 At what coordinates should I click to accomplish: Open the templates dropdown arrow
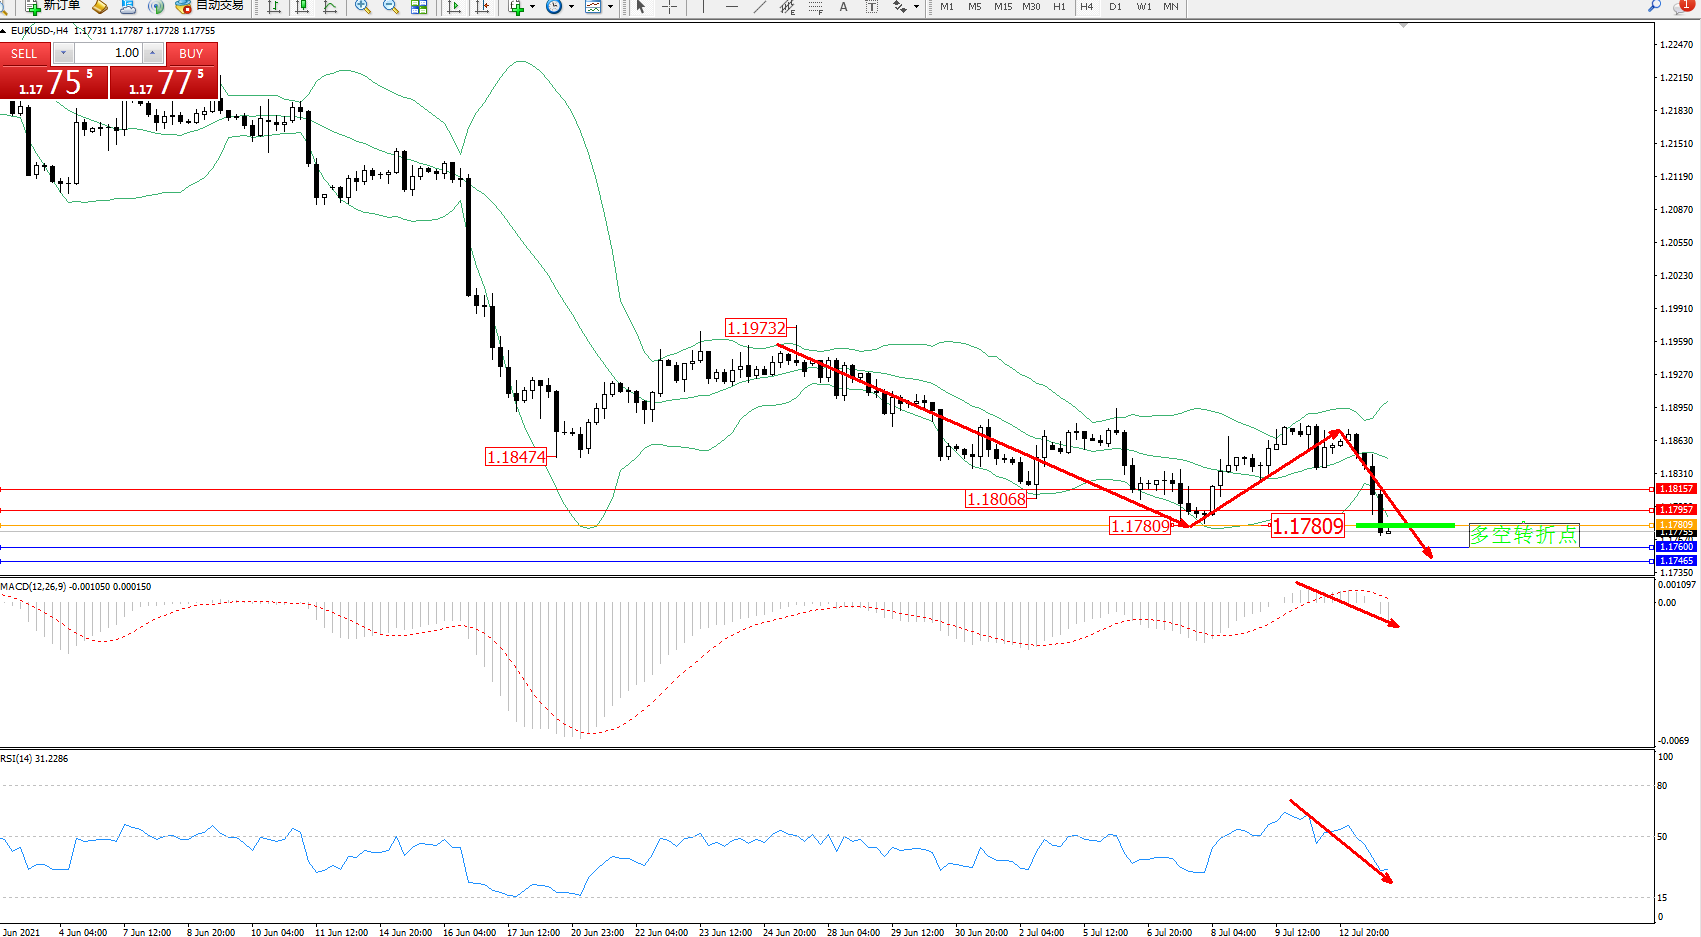[x=610, y=7]
